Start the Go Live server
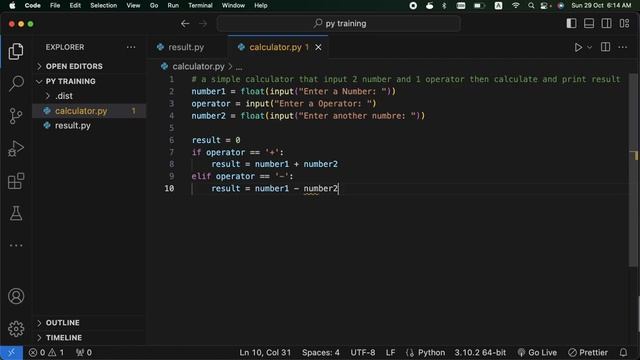This screenshot has width=640, height=360. click(x=537, y=352)
